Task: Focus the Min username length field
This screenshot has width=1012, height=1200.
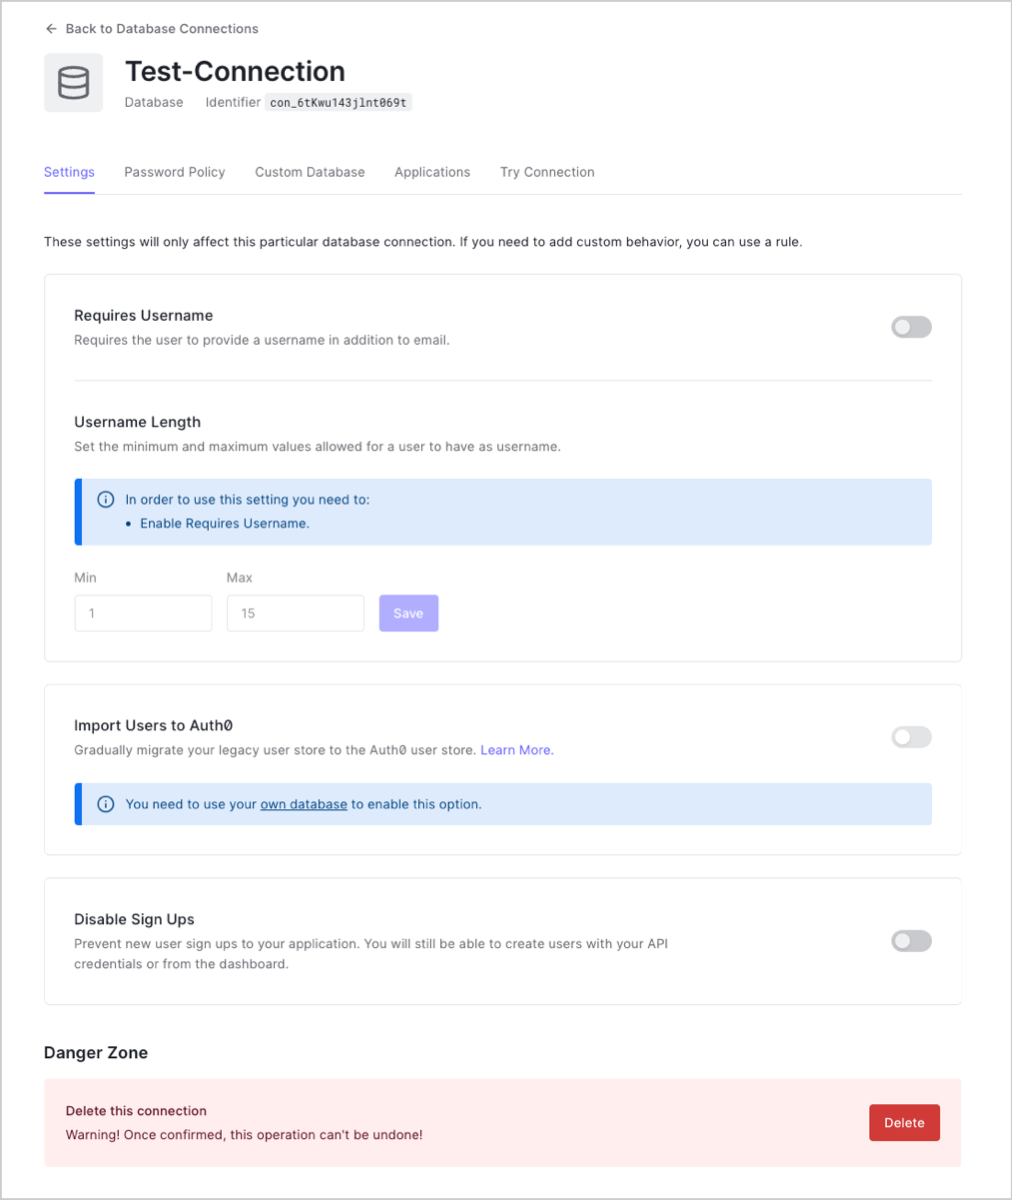Action: click(143, 613)
